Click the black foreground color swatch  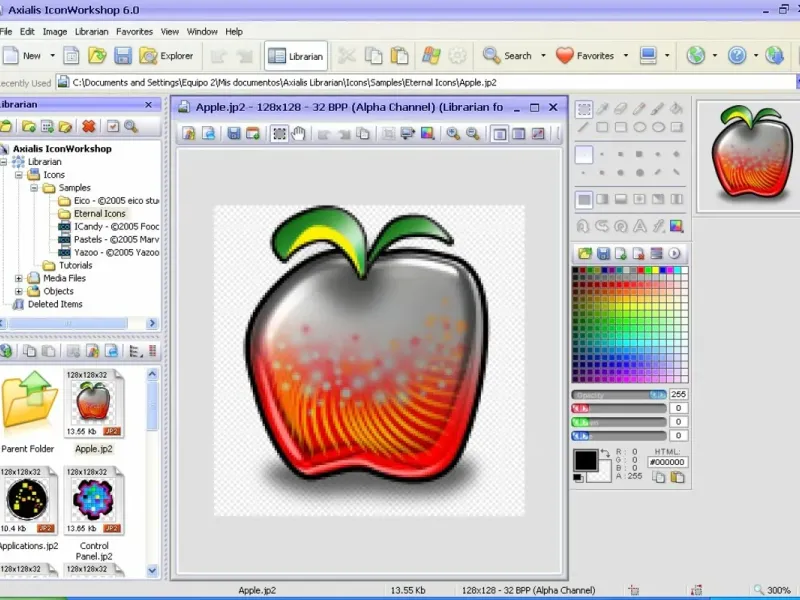(x=585, y=460)
